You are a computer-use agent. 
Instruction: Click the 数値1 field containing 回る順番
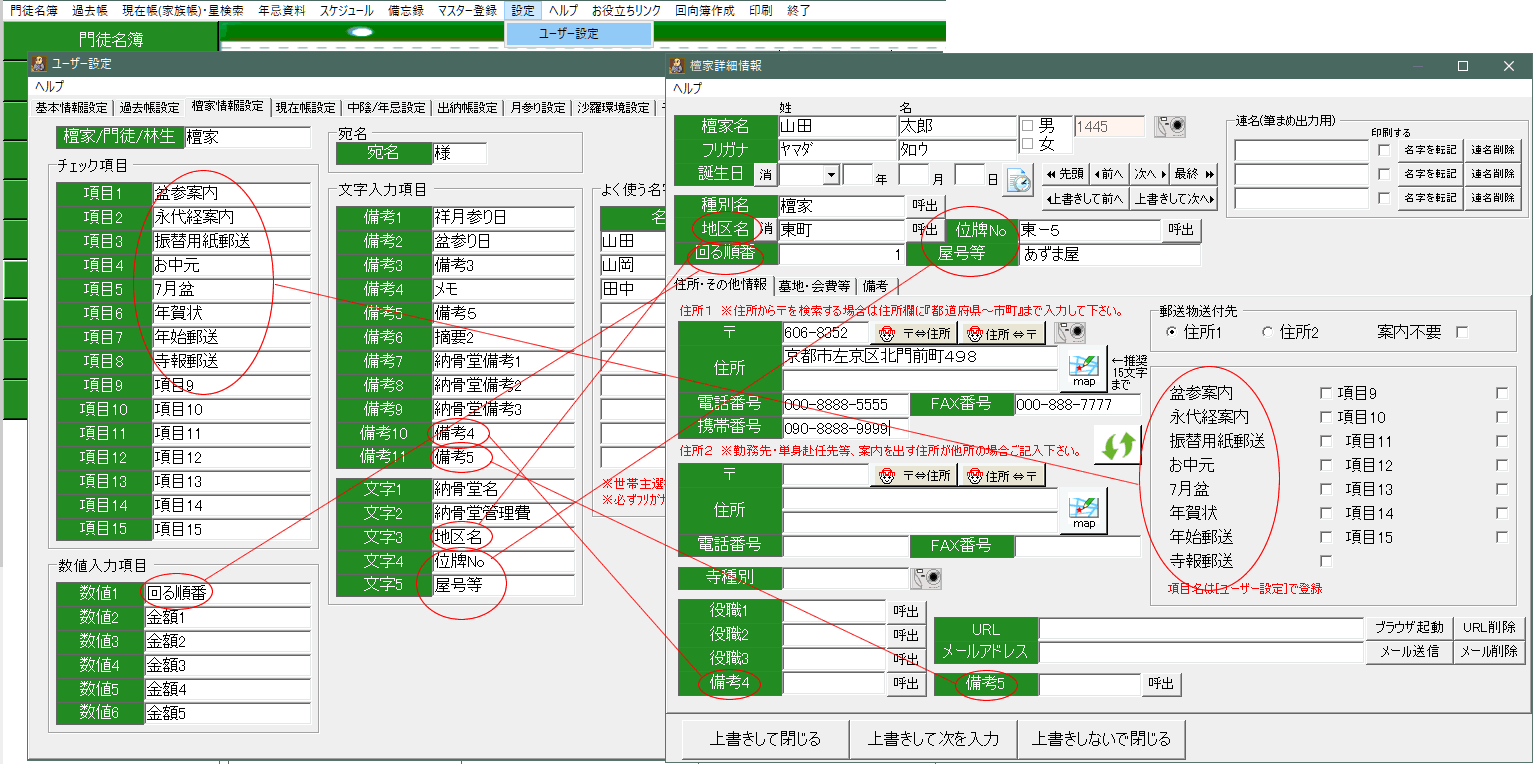pyautogui.click(x=229, y=593)
